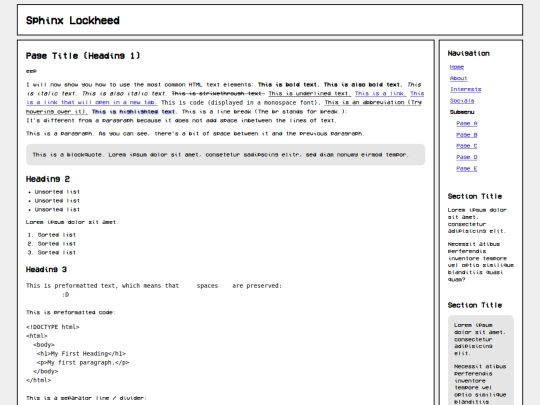The width and height of the screenshot is (540, 405).
Task: Click the highlighted text in the paragraph
Action: pyautogui.click(x=134, y=112)
